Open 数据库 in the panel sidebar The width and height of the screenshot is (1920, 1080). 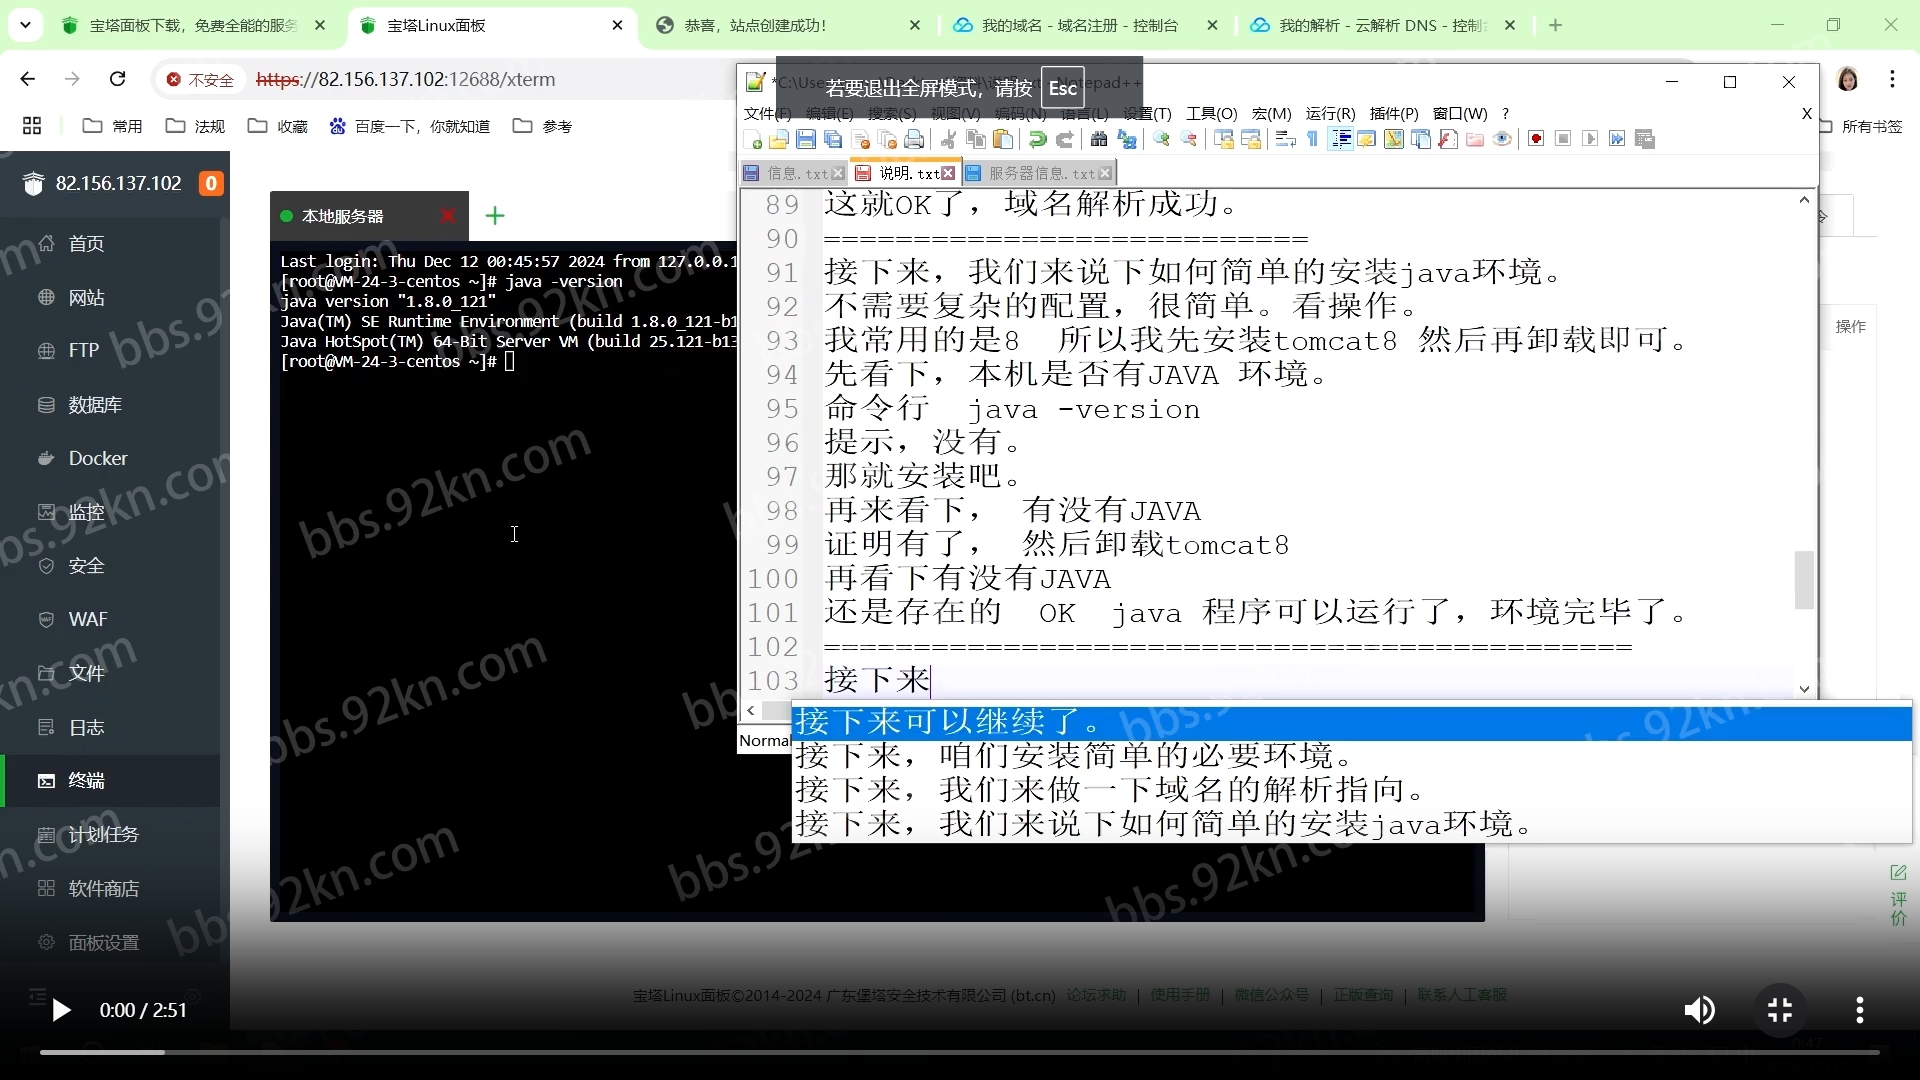coord(110,405)
